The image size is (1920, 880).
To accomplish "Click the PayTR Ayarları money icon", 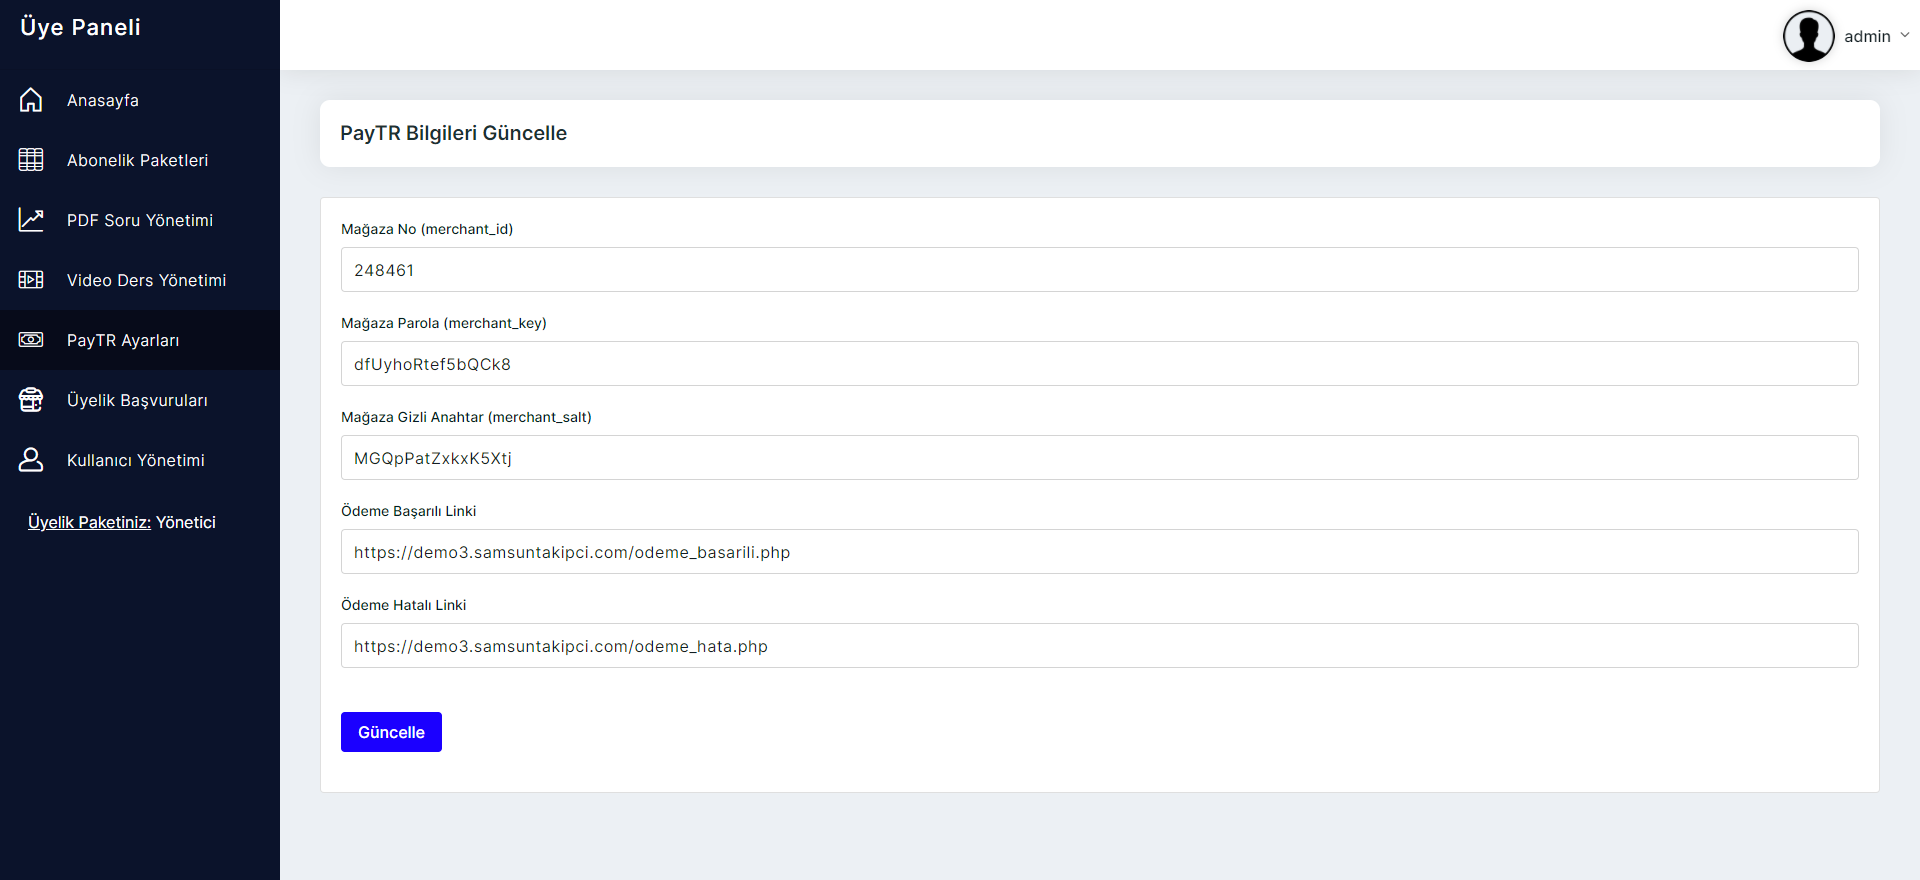I will 31,340.
